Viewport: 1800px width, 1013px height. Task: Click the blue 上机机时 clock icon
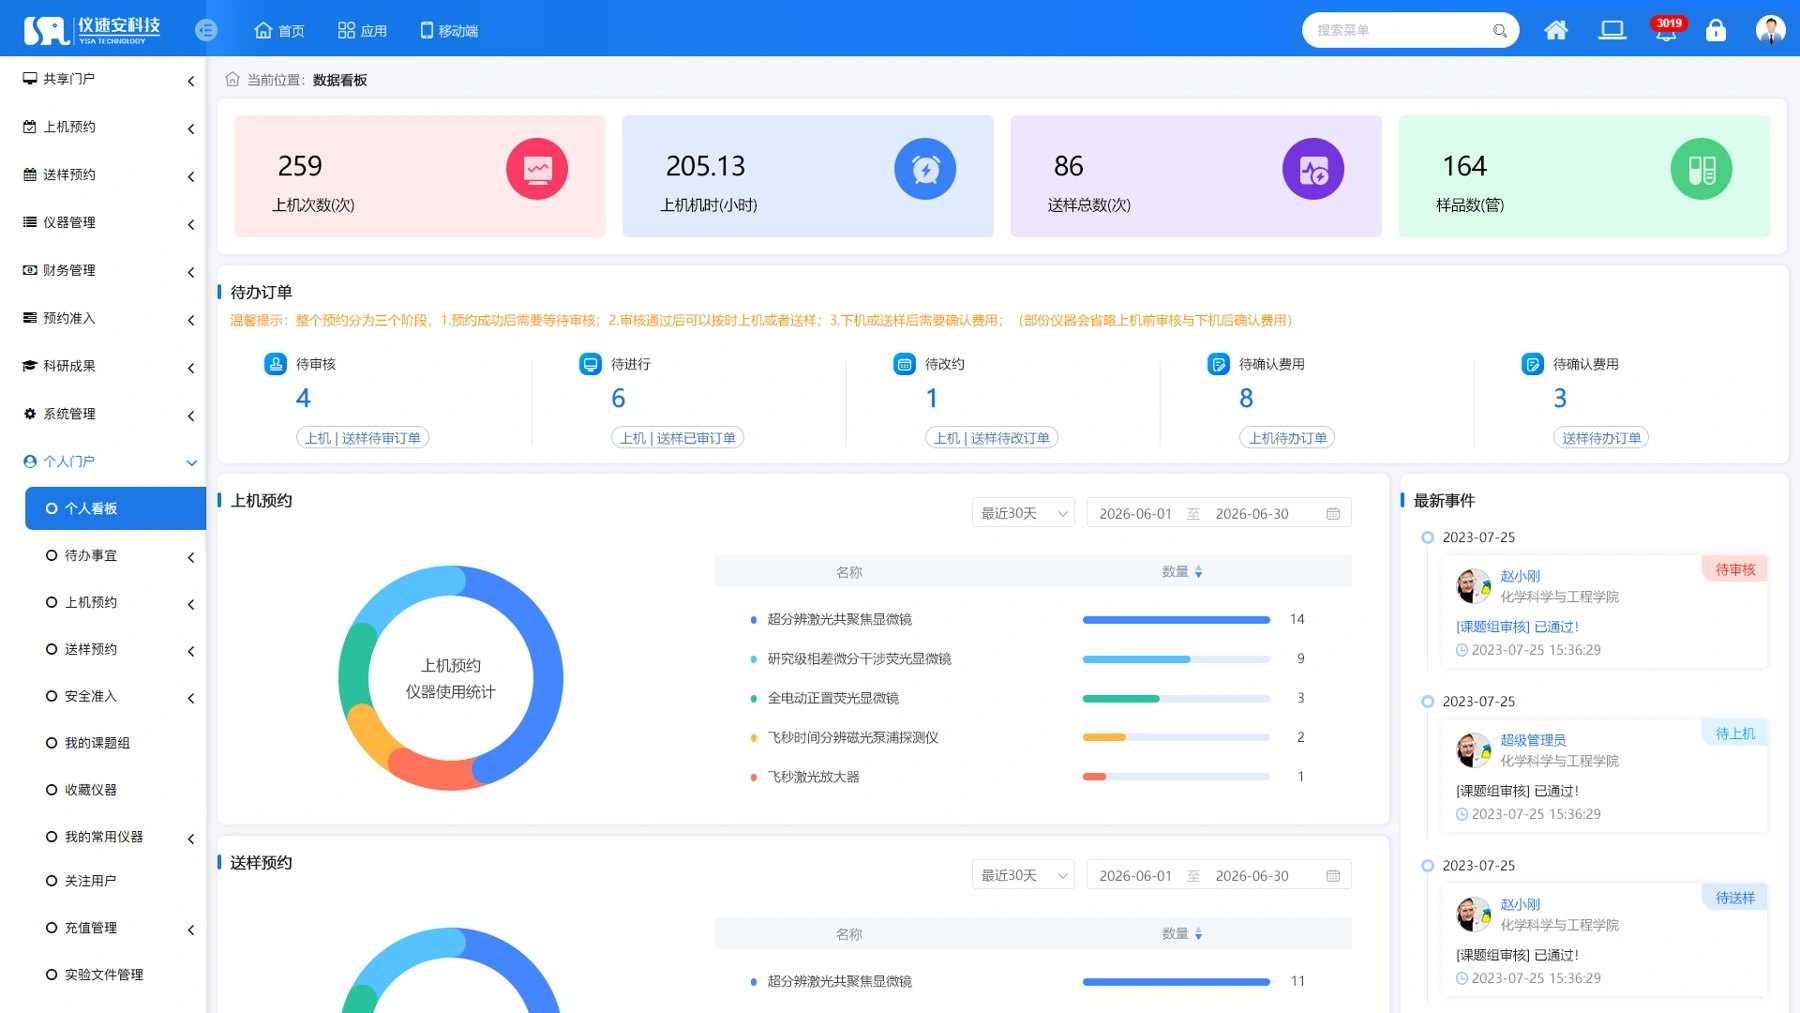pyautogui.click(x=925, y=169)
